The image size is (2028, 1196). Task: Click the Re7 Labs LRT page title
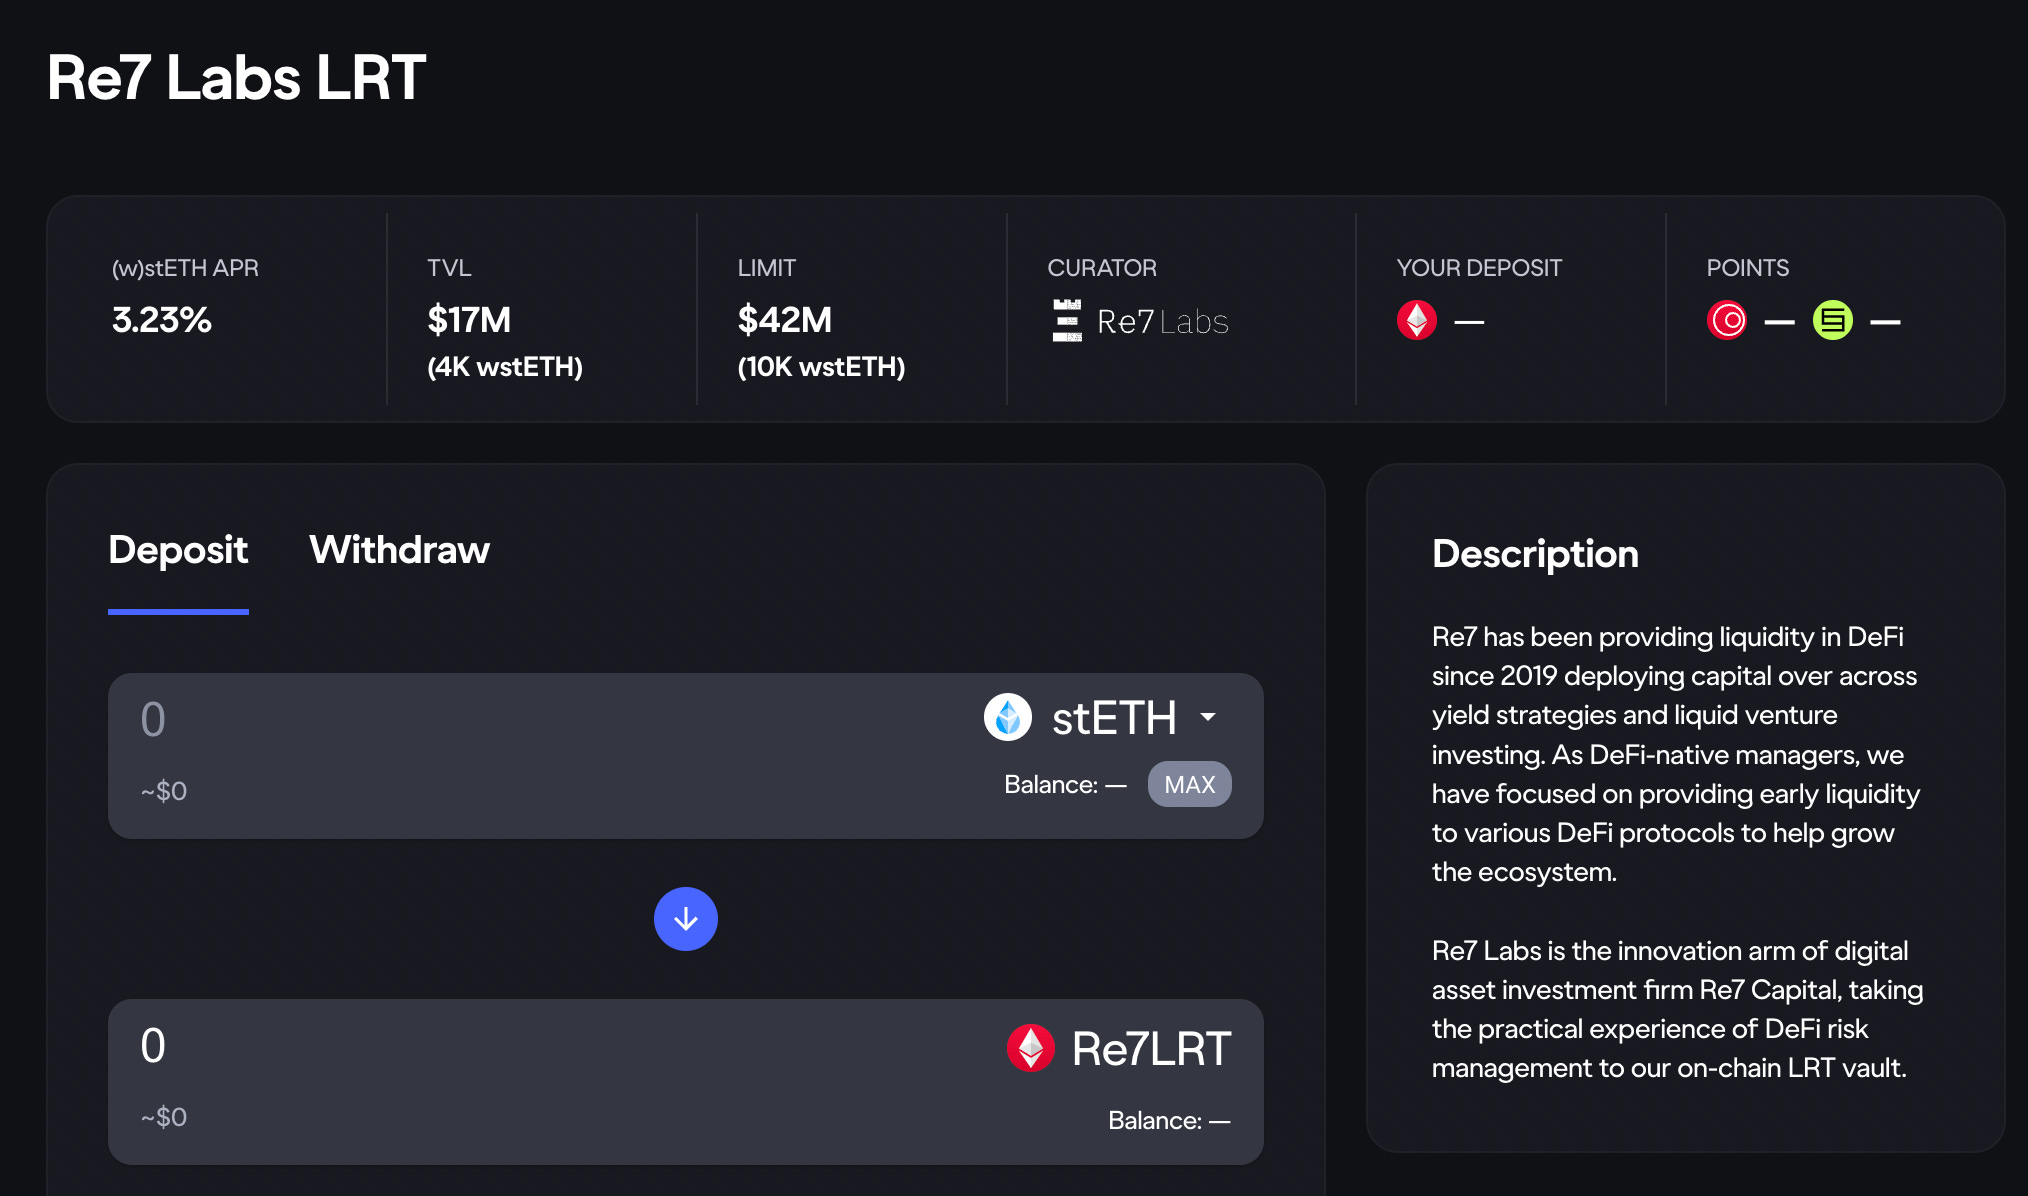click(x=237, y=78)
